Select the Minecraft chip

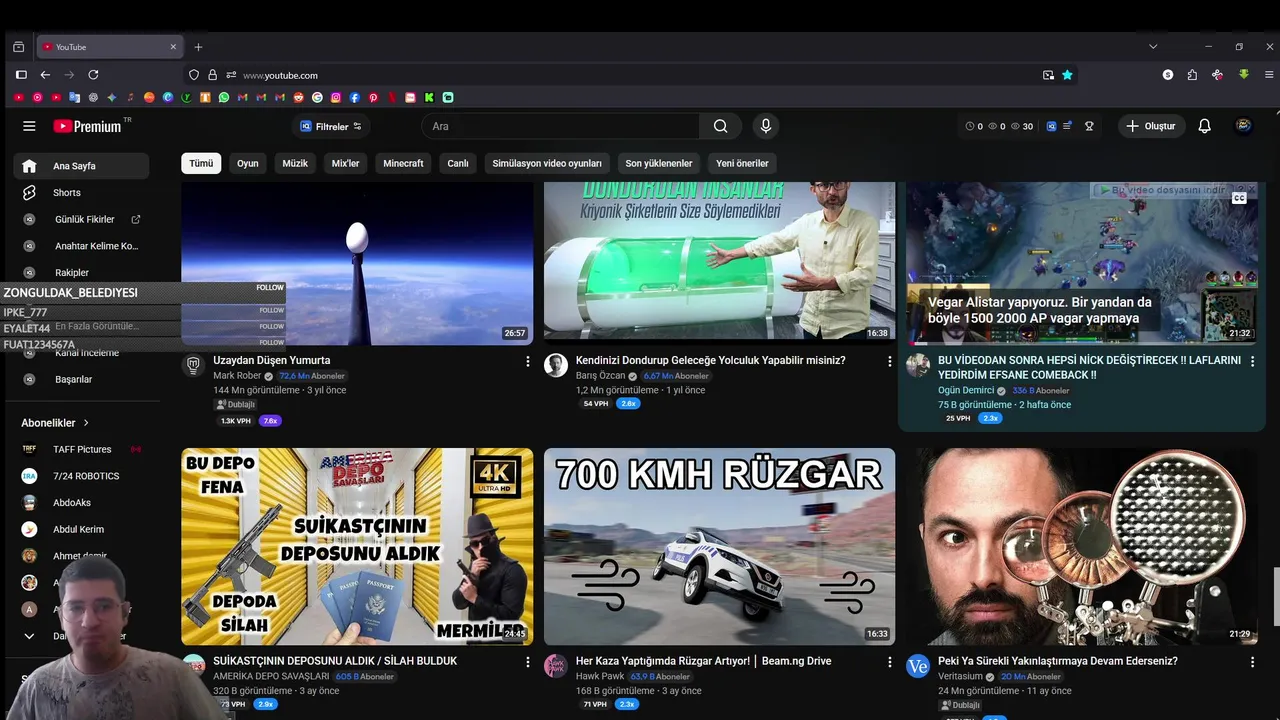403,163
